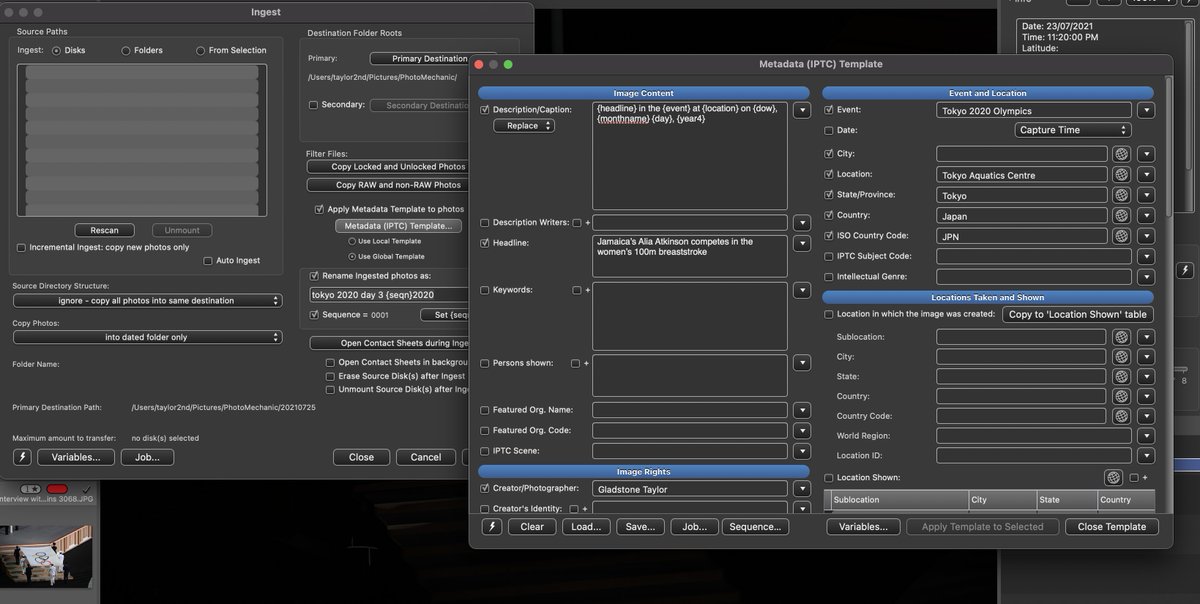
Task: Click Cancel in the Ingest window
Action: [x=426, y=457]
